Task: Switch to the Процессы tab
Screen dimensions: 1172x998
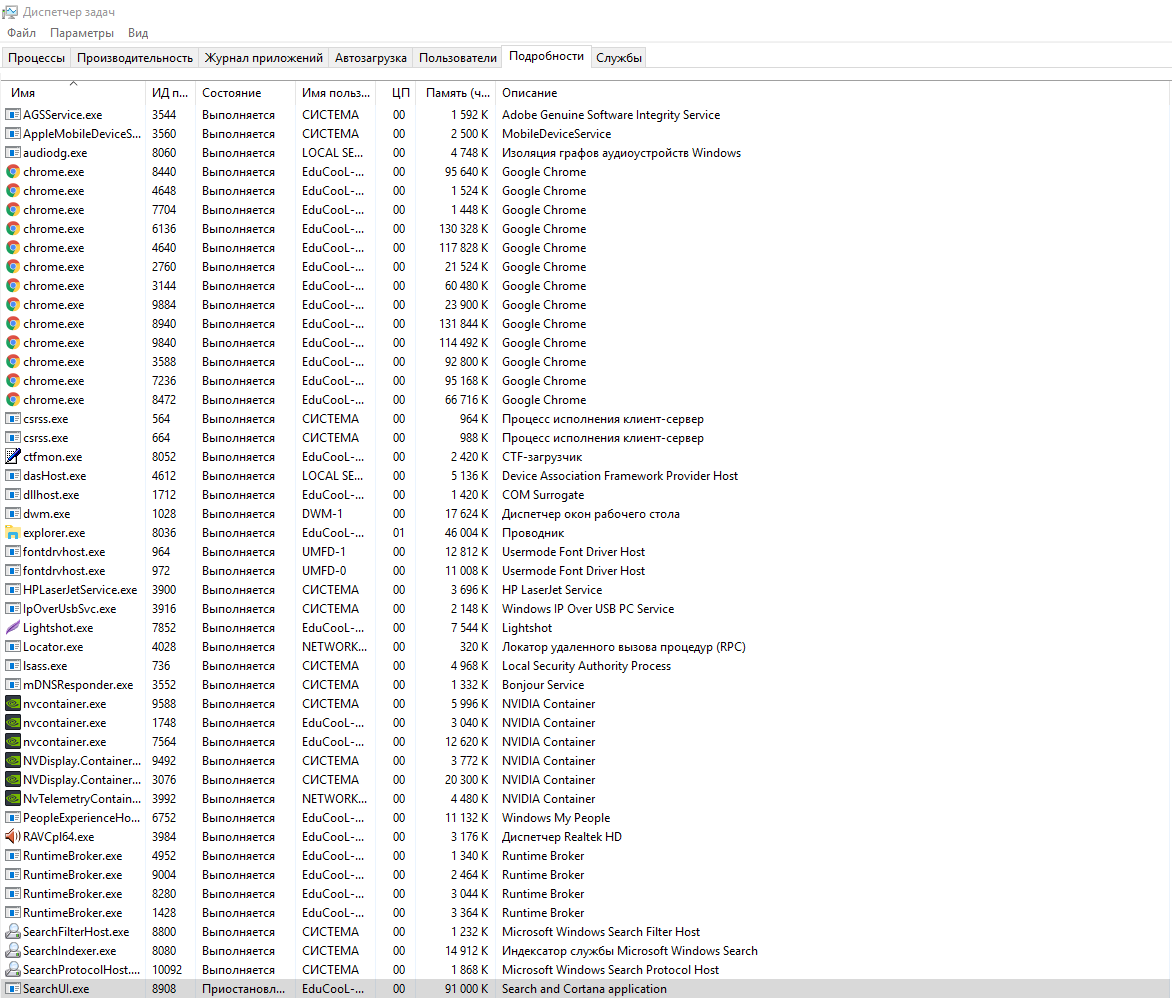Action: (x=37, y=58)
